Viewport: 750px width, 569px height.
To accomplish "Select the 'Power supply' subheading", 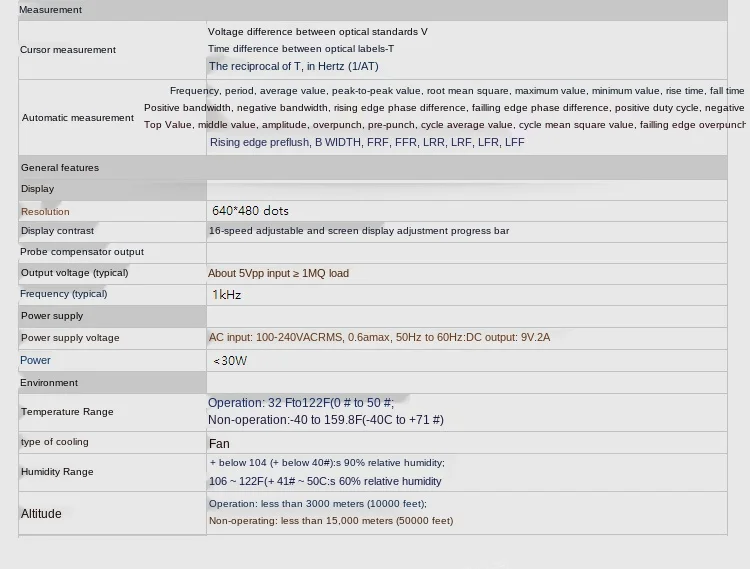I will tap(52, 316).
